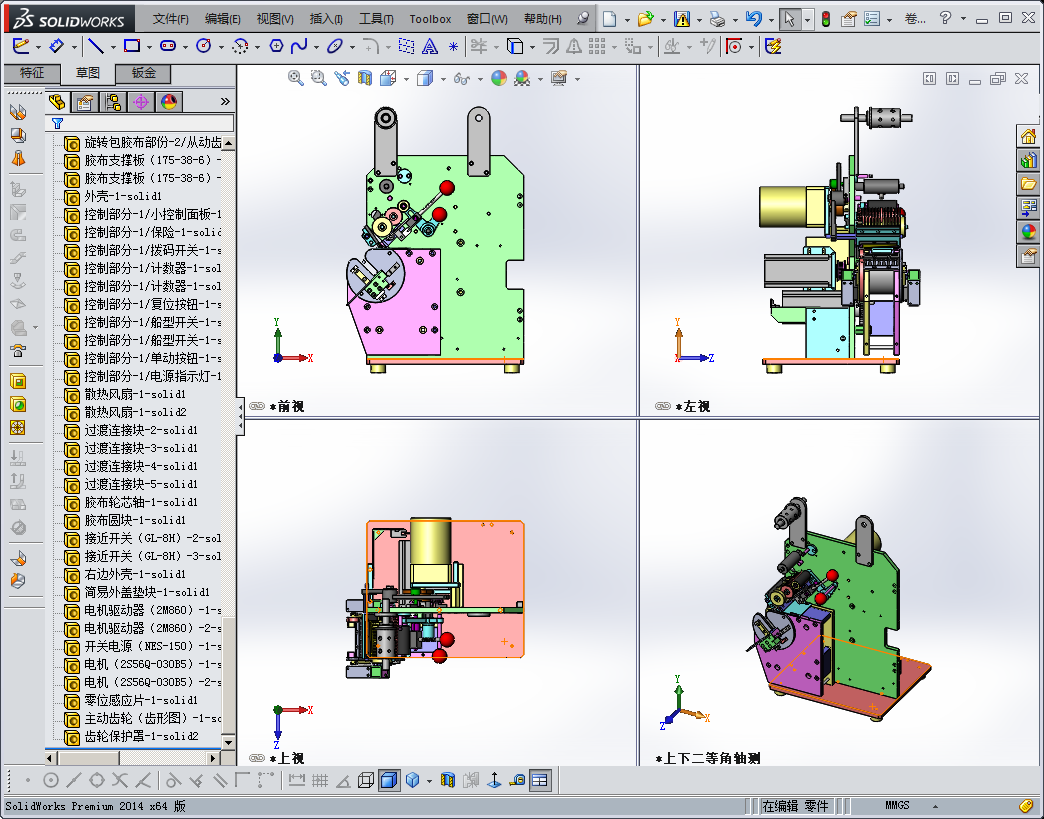The width and height of the screenshot is (1044, 819).
Task: Select tree item 胶布圆块-1-solid1
Action: (x=135, y=520)
